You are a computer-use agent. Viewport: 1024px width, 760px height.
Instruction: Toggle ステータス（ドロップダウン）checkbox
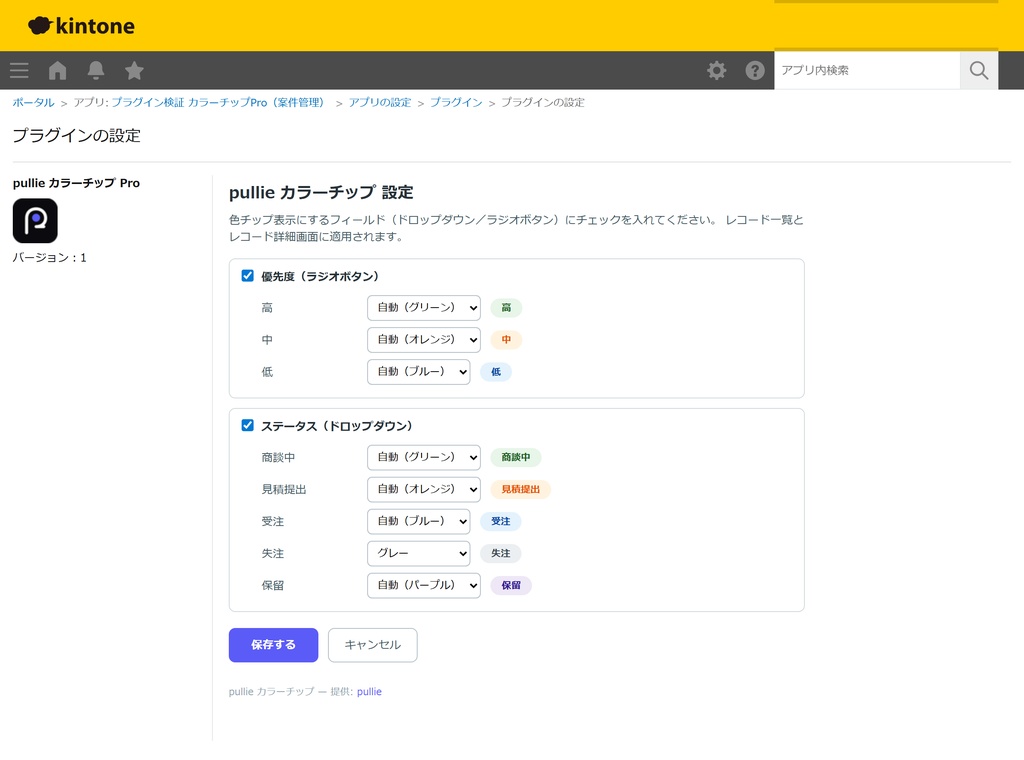(x=248, y=425)
